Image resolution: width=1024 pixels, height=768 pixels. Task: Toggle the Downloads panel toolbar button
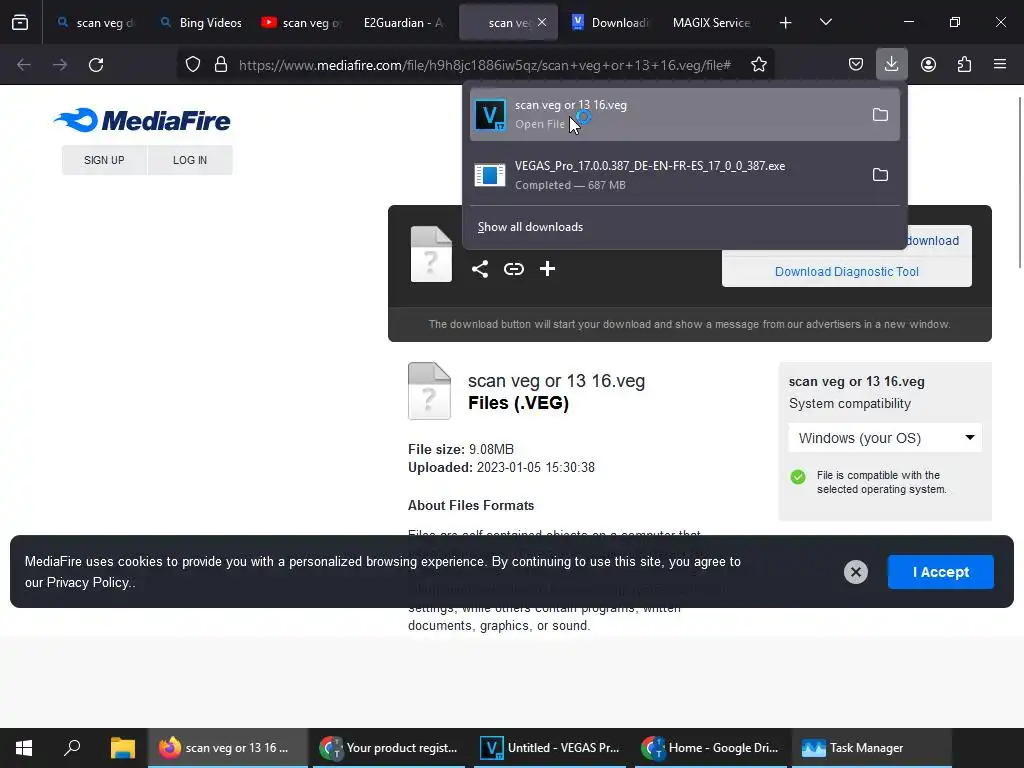click(891, 65)
